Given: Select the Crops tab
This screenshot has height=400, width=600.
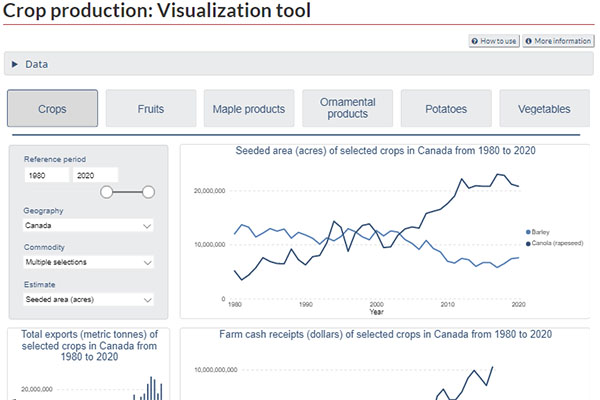Looking at the screenshot, I should 52,108.
